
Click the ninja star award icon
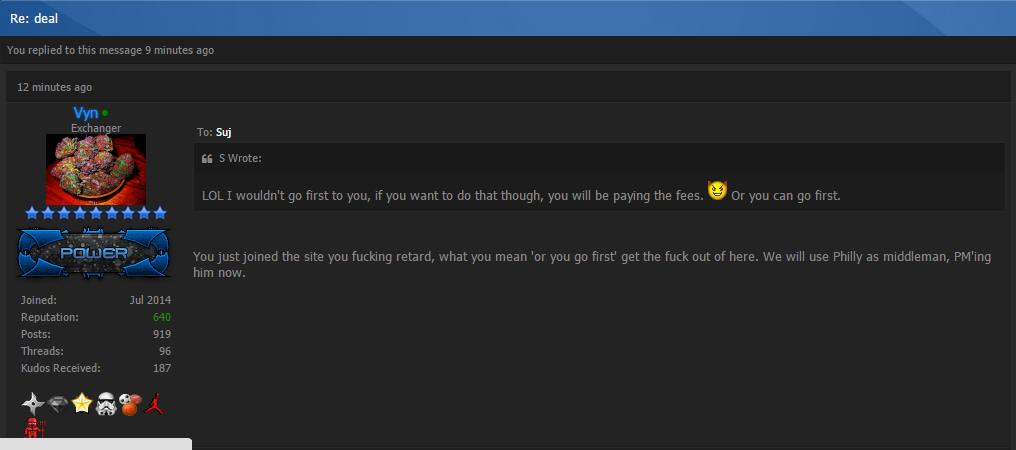point(33,405)
